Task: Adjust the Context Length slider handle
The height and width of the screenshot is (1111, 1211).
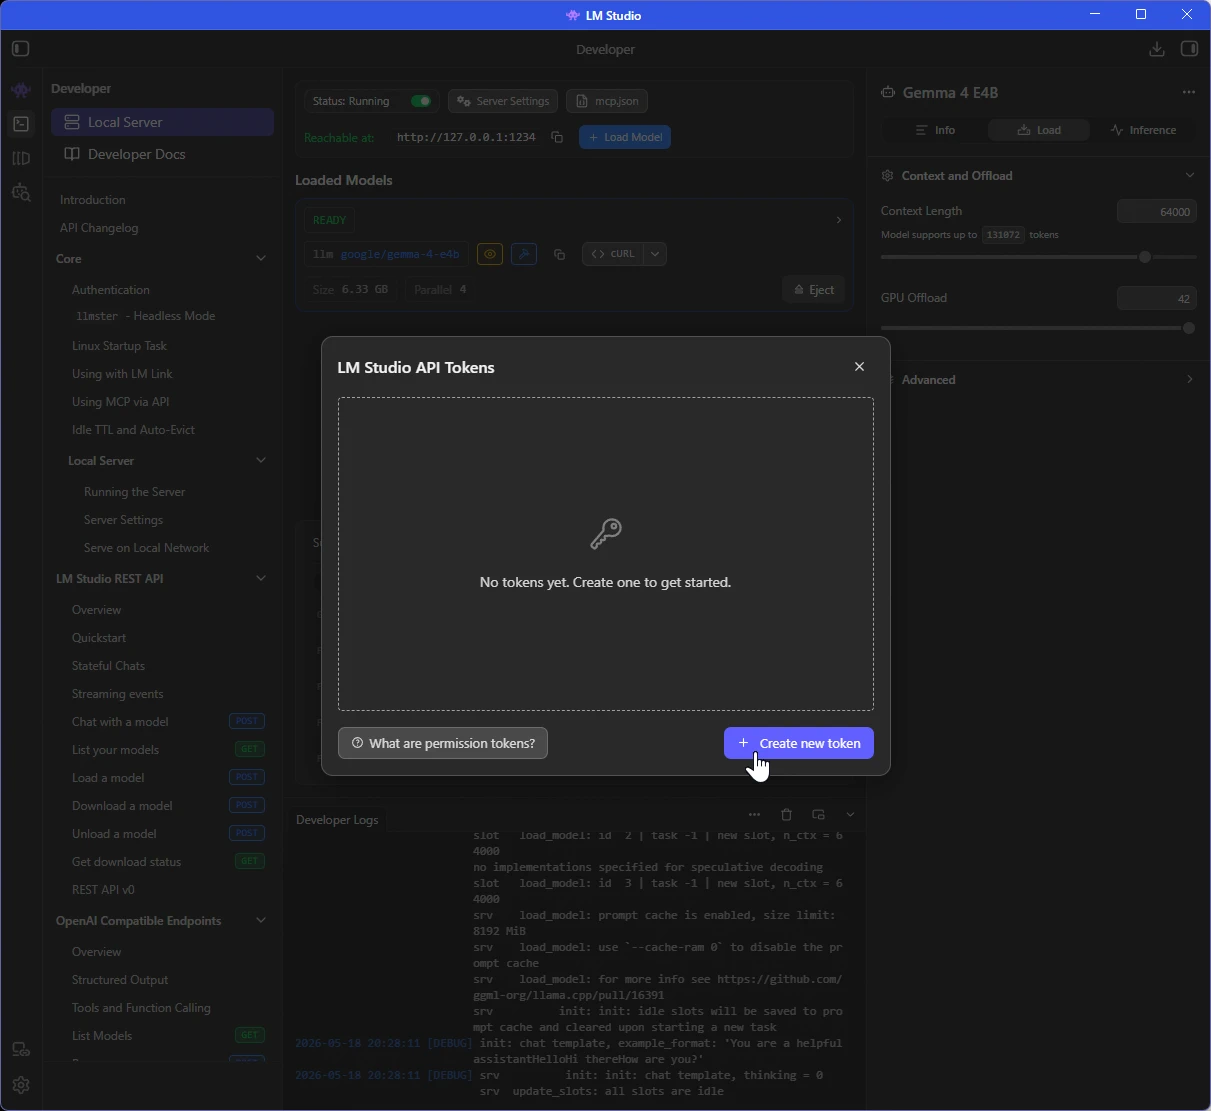Action: [x=1145, y=257]
